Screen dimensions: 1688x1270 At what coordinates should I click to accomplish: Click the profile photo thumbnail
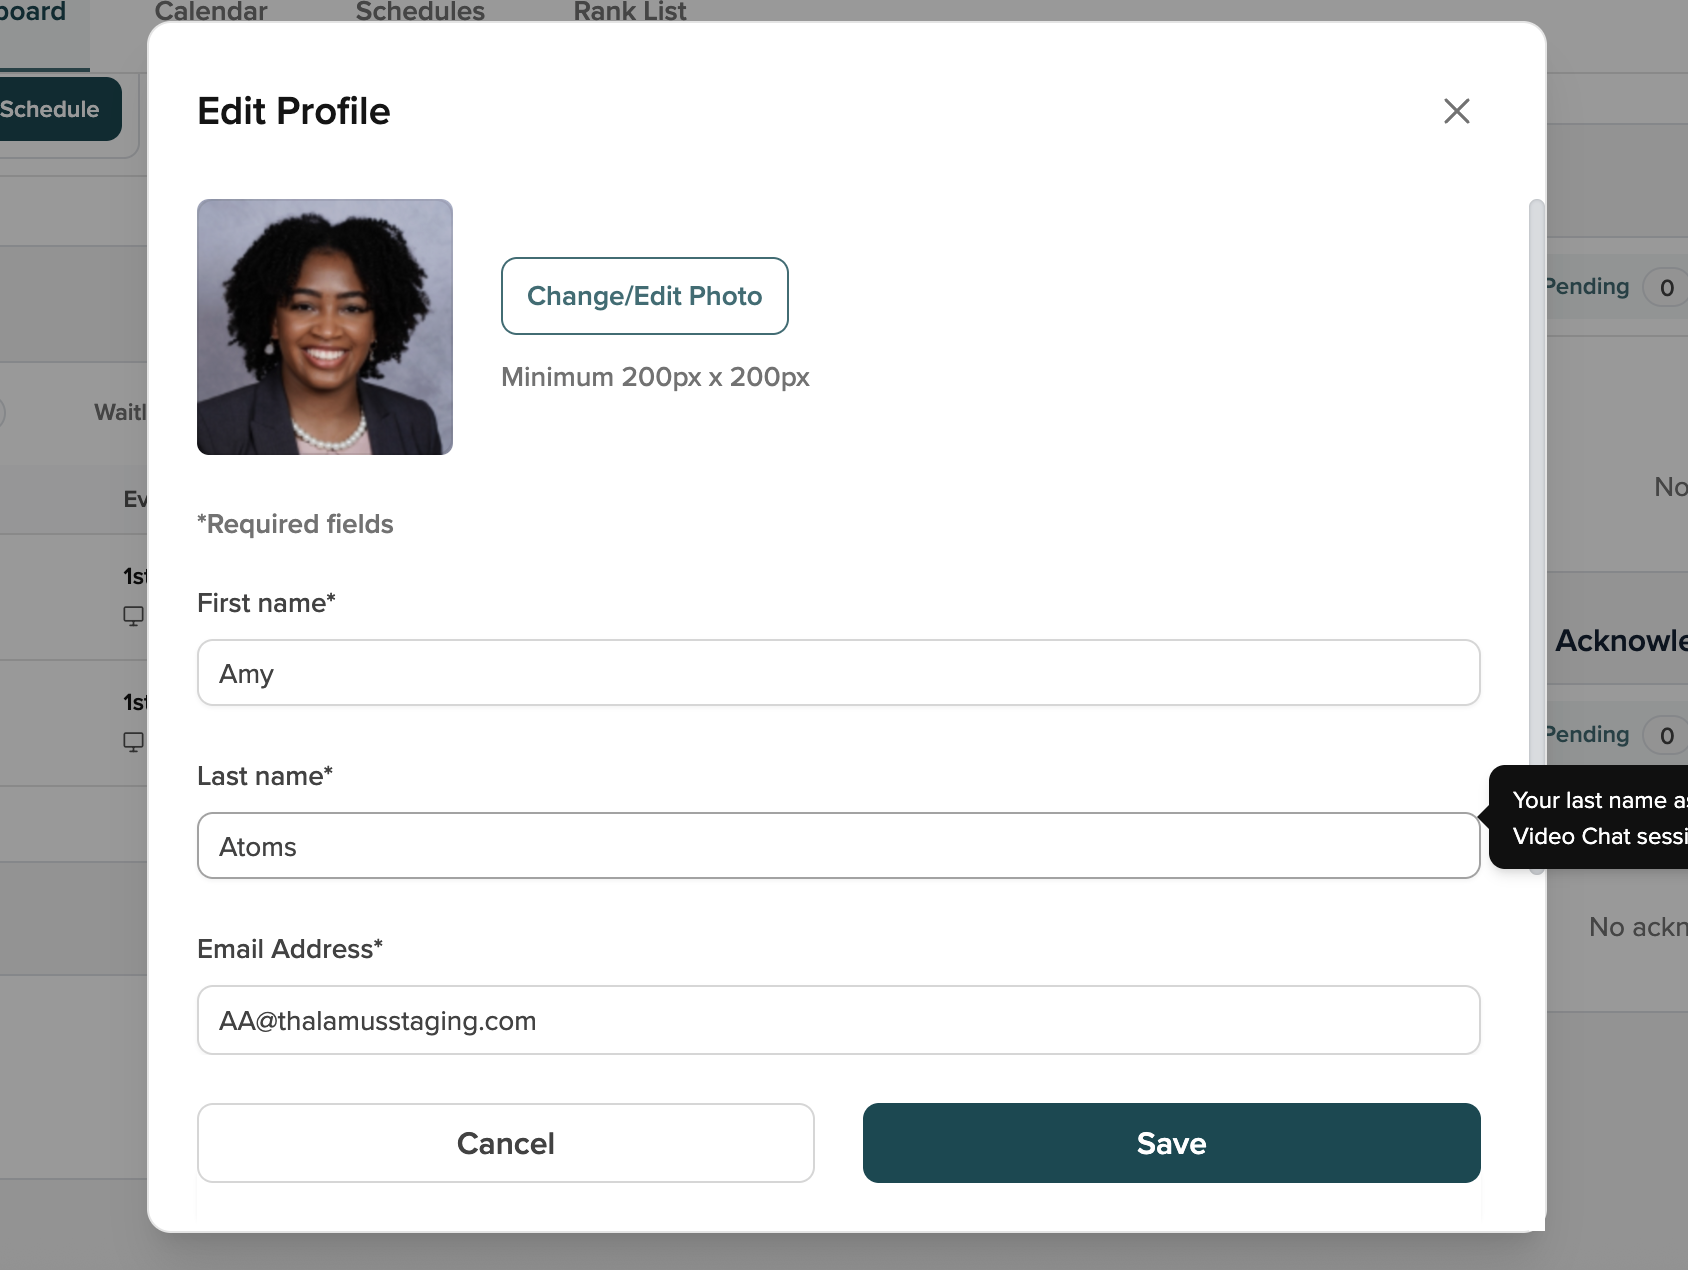click(325, 327)
